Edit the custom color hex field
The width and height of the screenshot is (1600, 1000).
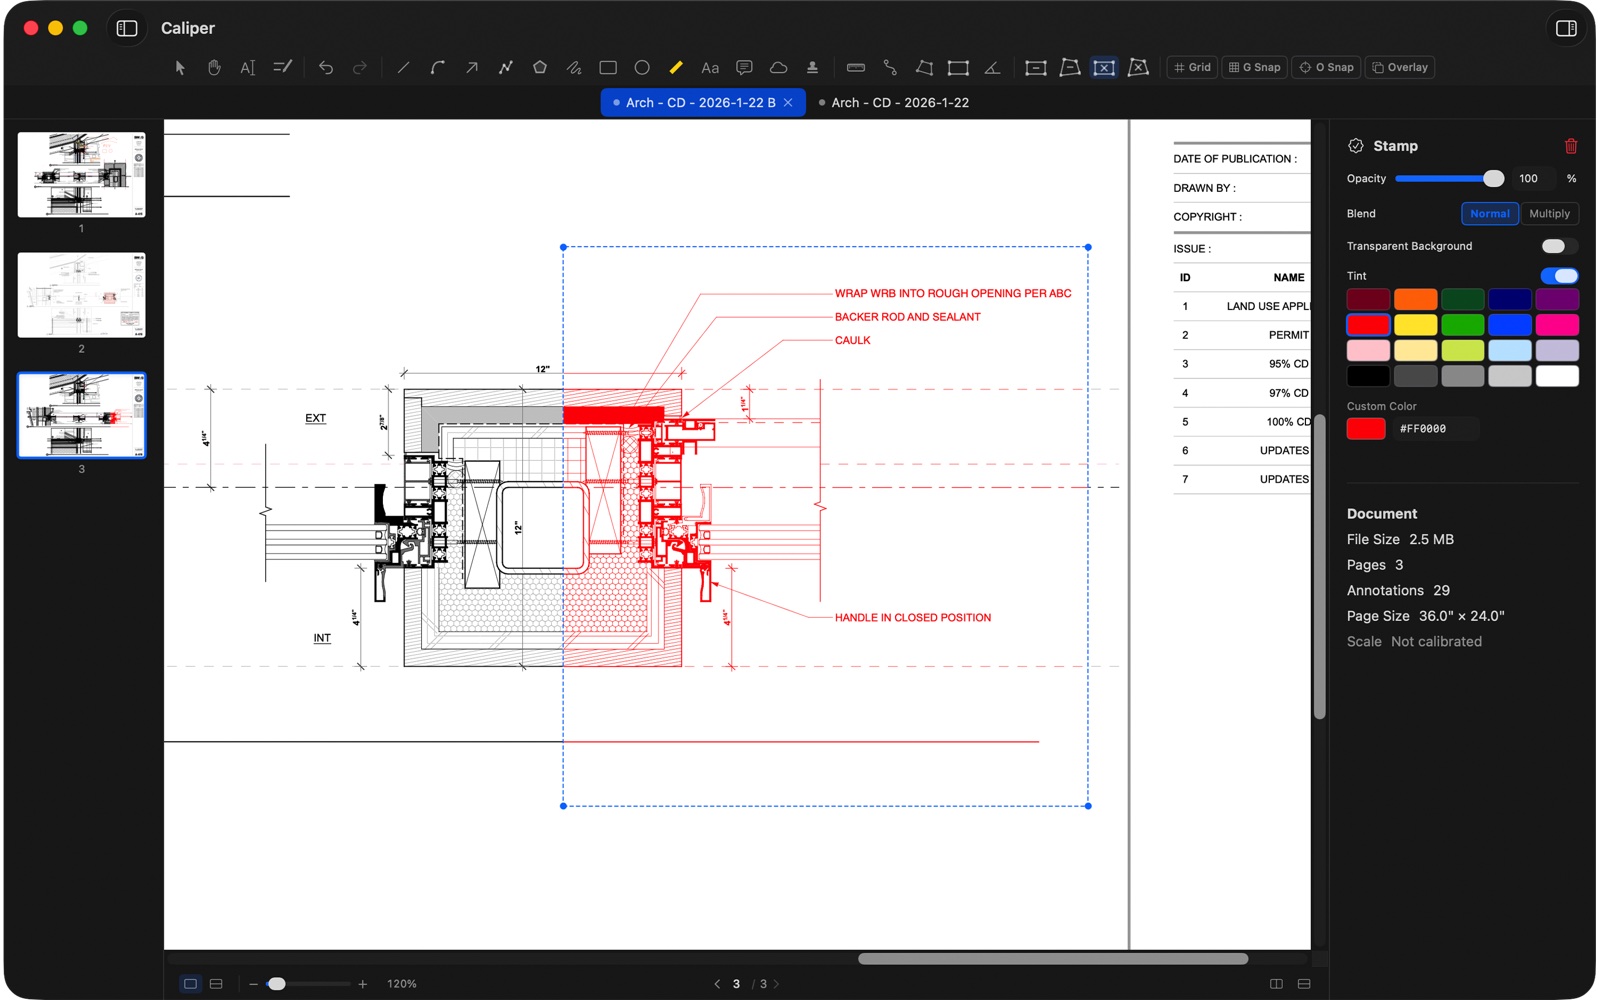click(1437, 429)
